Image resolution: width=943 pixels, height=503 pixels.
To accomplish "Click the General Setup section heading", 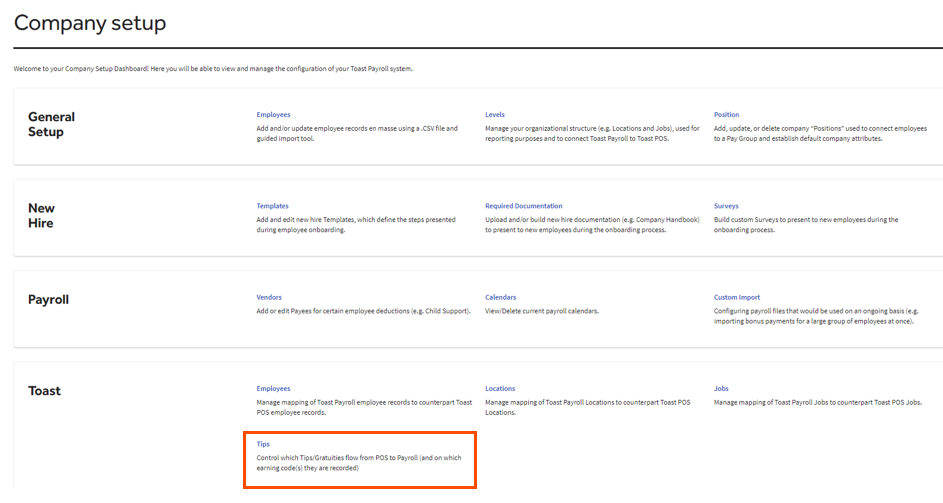I will pos(51,124).
